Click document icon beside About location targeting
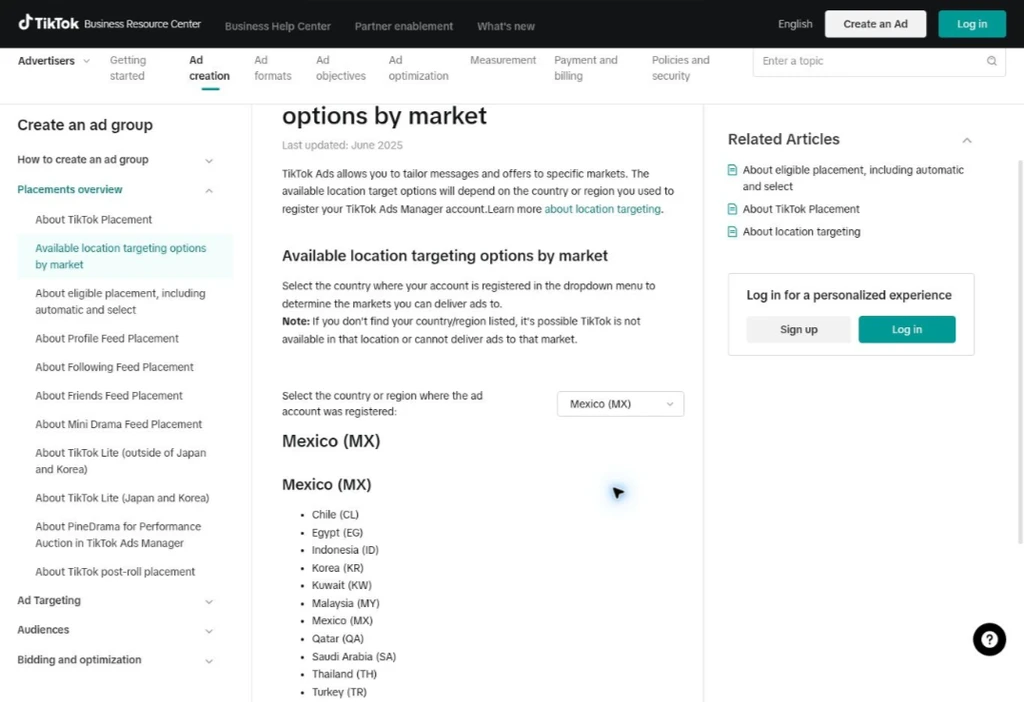 pyautogui.click(x=732, y=232)
